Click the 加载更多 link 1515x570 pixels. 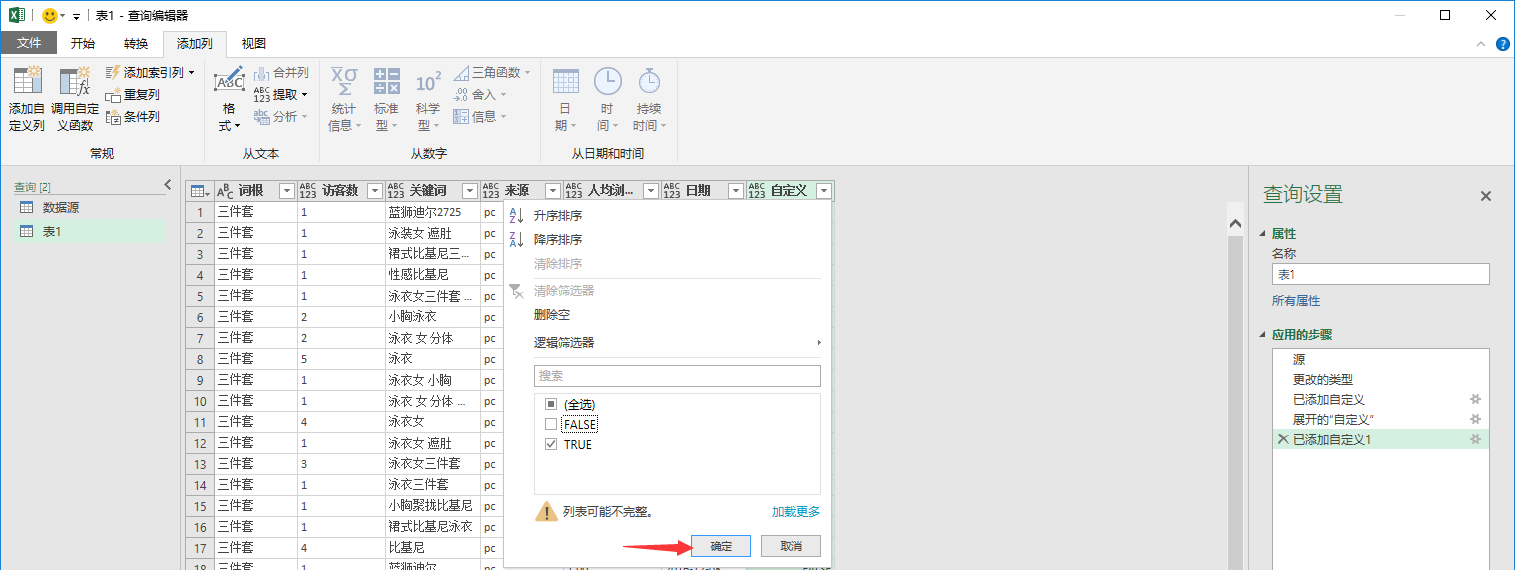pos(796,512)
